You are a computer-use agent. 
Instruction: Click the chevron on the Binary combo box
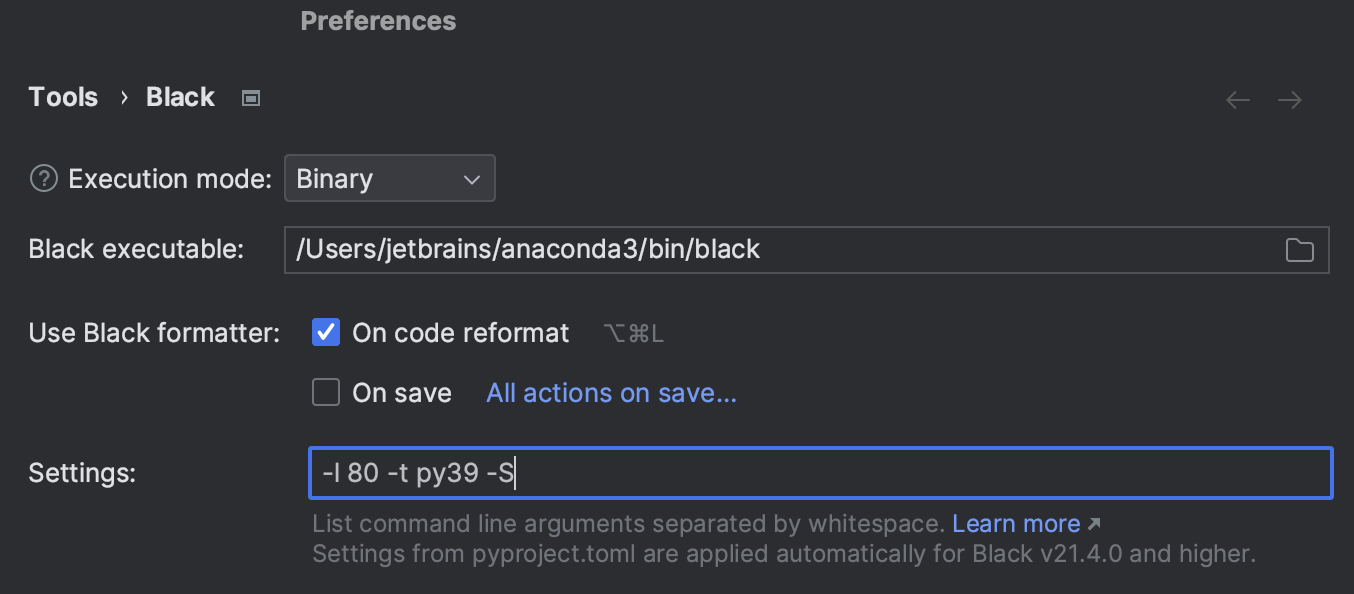tap(472, 178)
